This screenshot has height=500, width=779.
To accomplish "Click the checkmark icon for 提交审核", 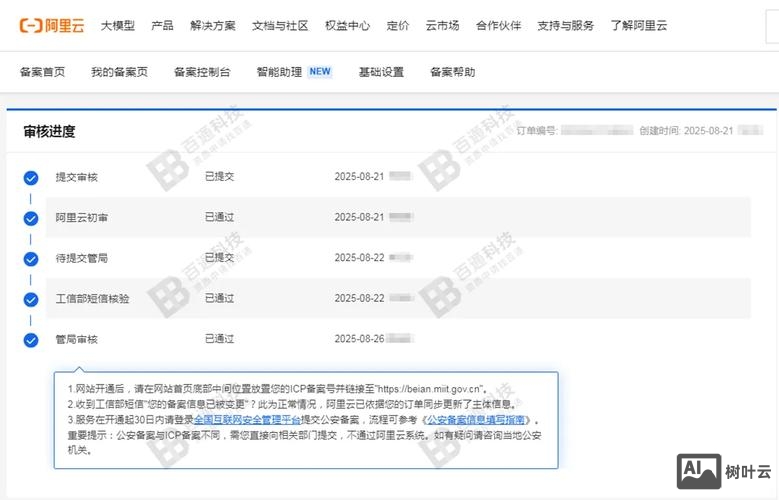I will [x=31, y=177].
